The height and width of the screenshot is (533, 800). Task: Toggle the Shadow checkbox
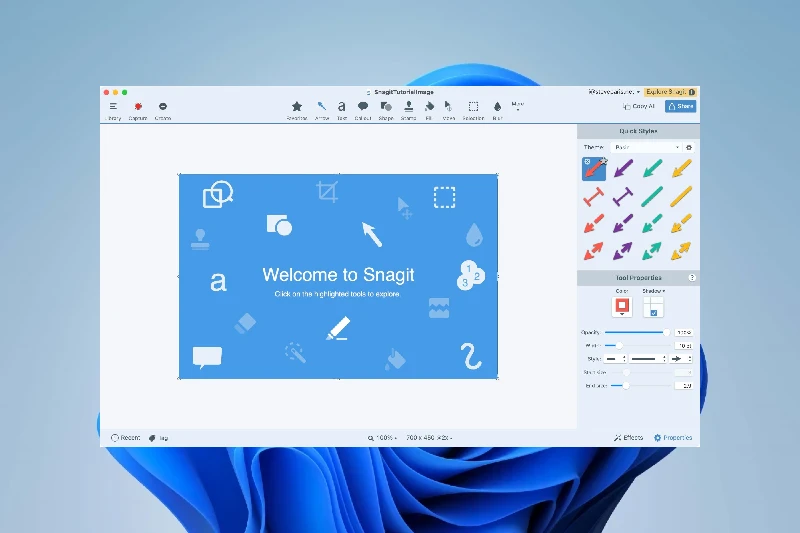coord(654,313)
